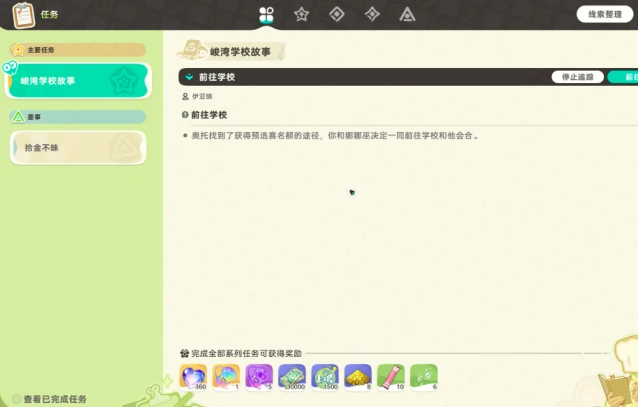Click the heart gem reward 360
This screenshot has width=638, height=407.
[x=193, y=377]
